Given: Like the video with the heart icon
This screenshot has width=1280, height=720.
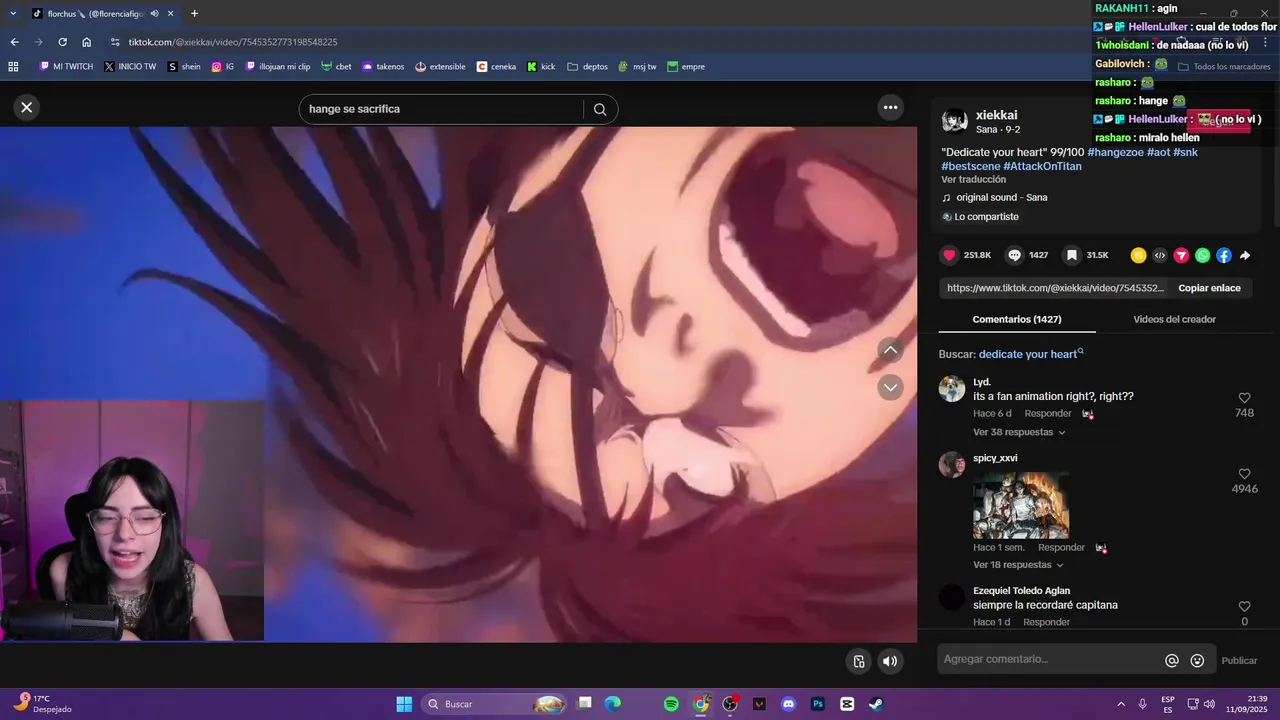Looking at the screenshot, I should (x=950, y=255).
